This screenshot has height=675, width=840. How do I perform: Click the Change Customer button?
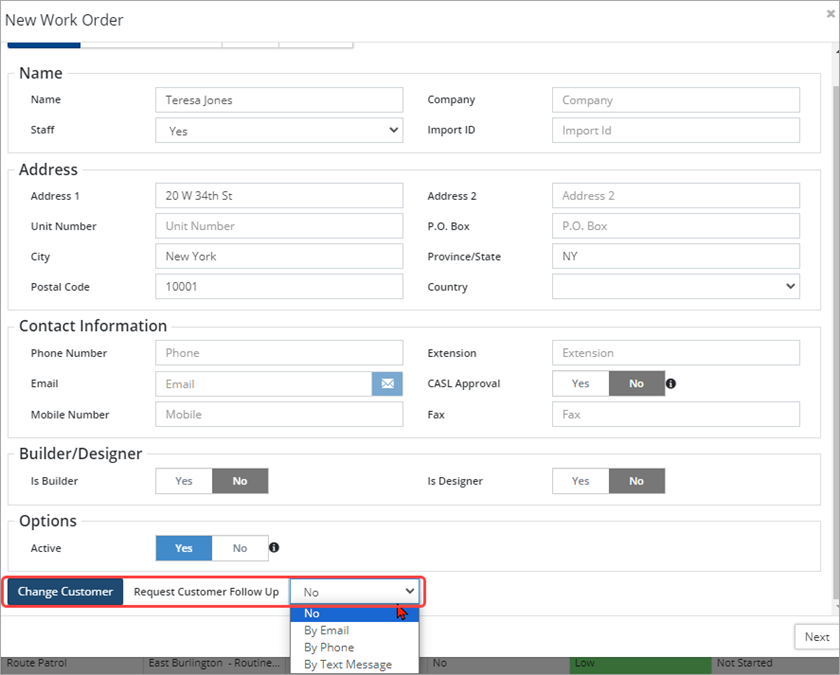(x=66, y=592)
